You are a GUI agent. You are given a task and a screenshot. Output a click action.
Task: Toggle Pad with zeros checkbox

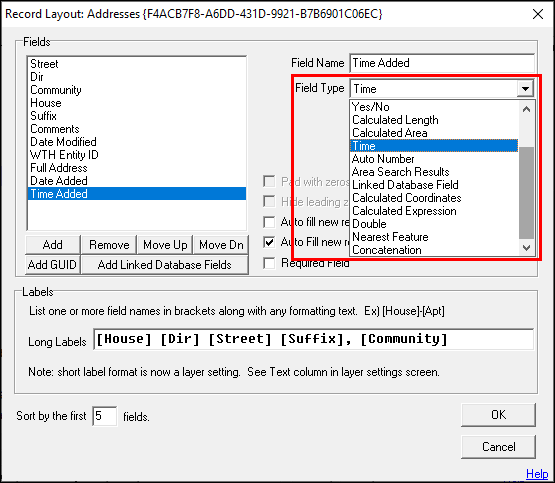[269, 182]
